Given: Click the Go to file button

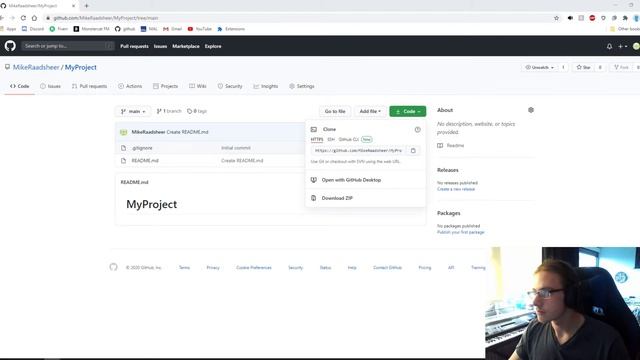Looking at the screenshot, I should pos(335,111).
